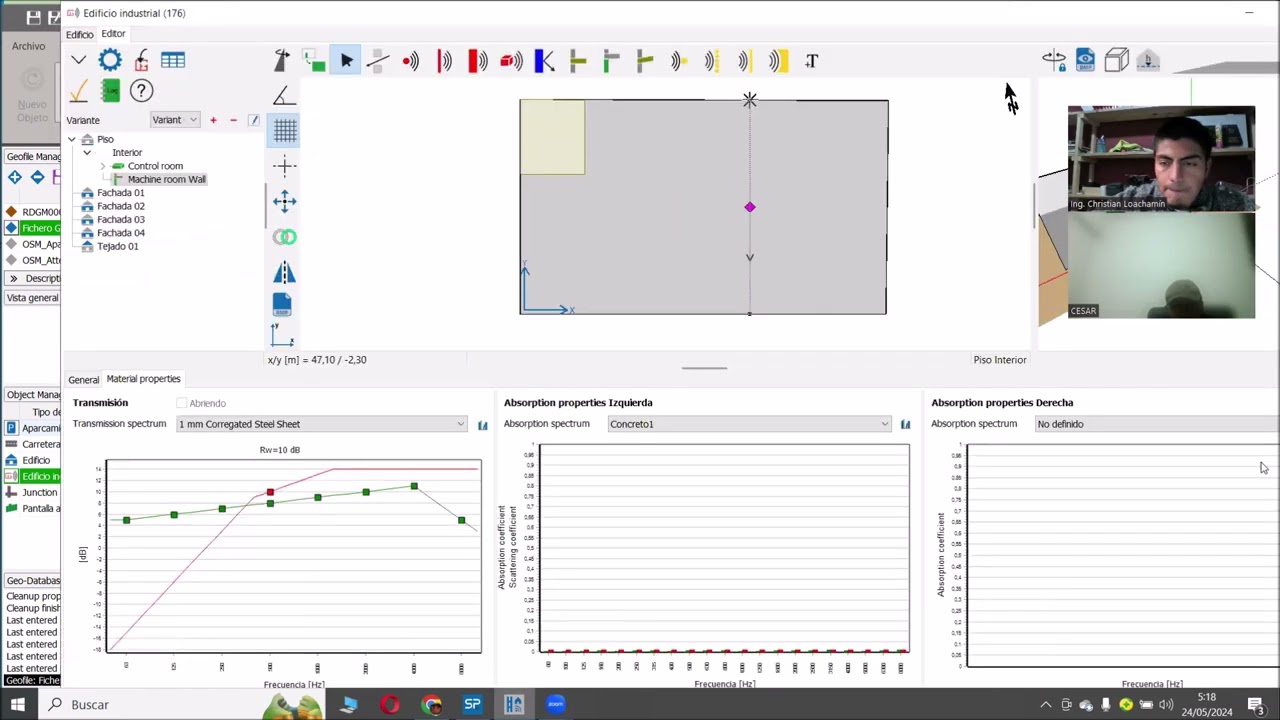The width and height of the screenshot is (1280, 720).
Task: Click the beige Control room area
Action: [552, 137]
